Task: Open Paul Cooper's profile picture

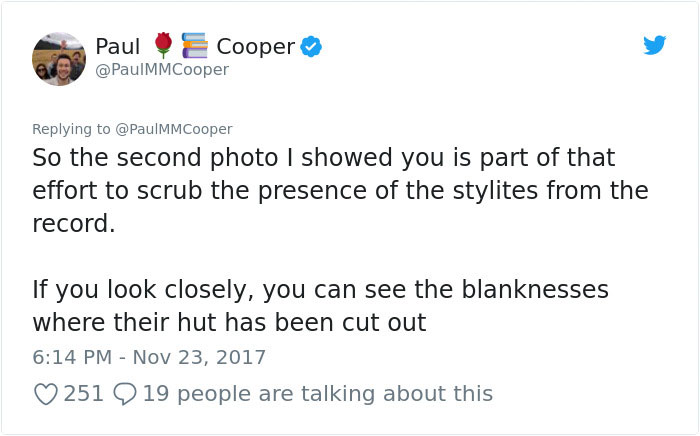Action: click(x=59, y=58)
